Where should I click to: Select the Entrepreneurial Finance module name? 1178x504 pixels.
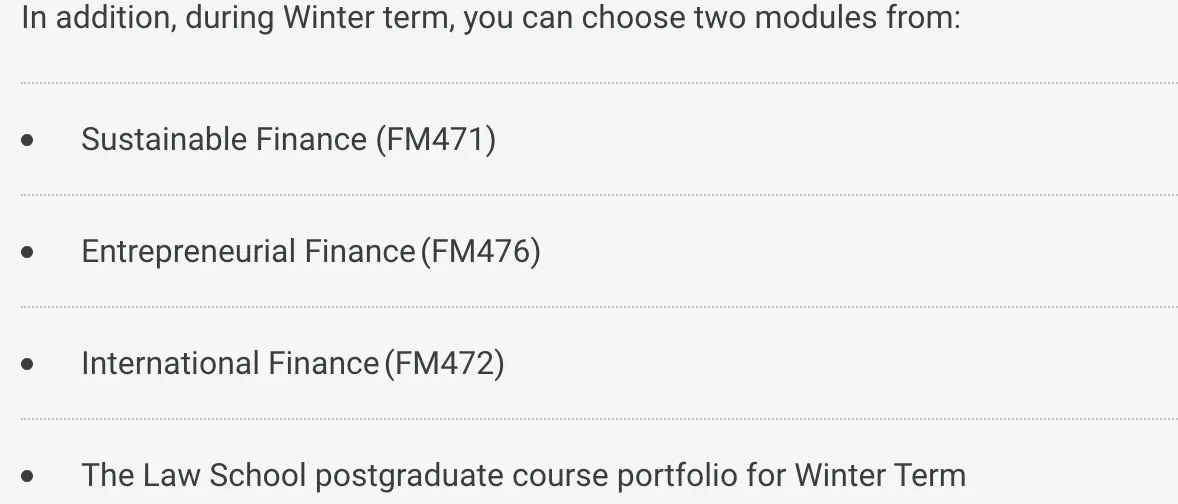click(x=247, y=251)
